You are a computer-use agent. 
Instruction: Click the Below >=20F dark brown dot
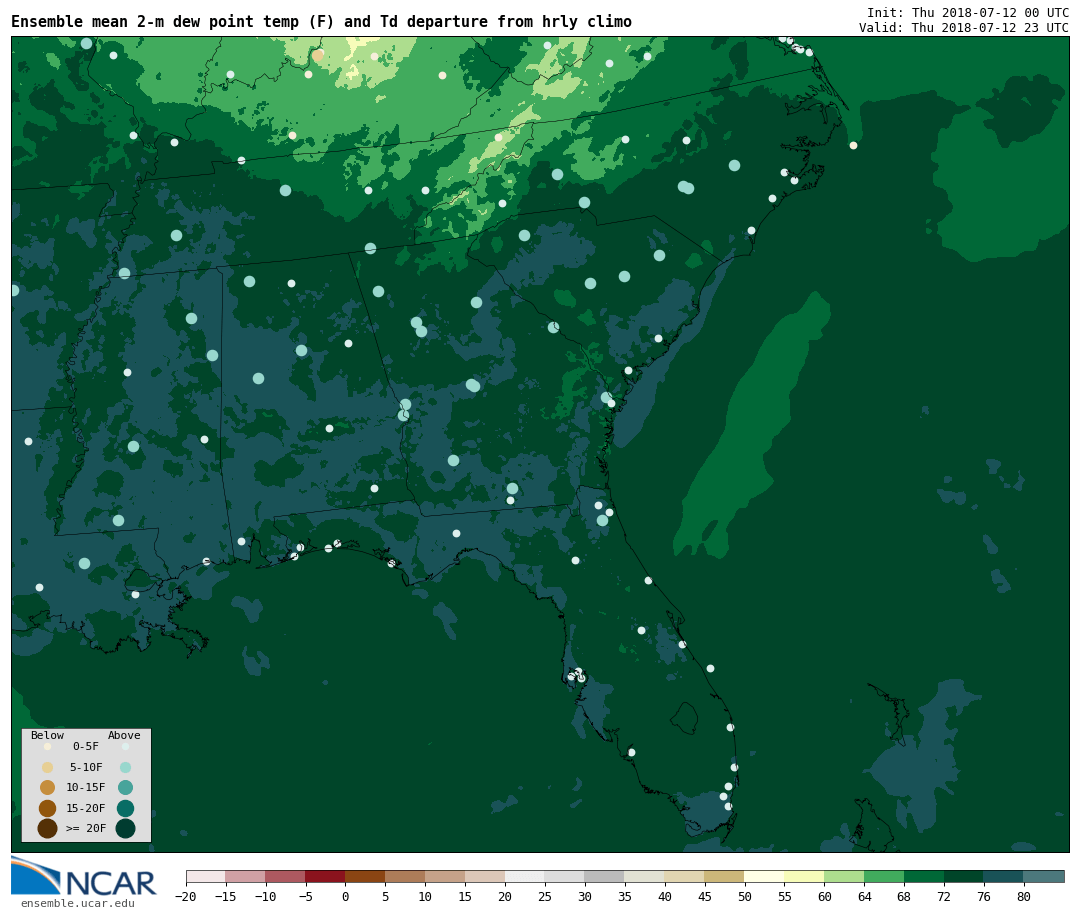click(48, 828)
